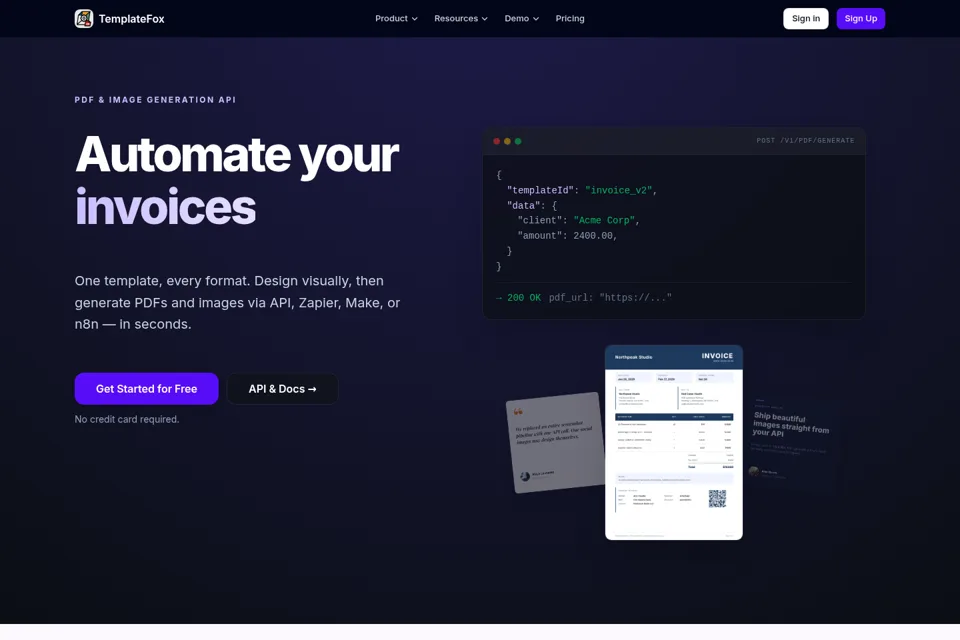The image size is (960, 640).
Task: Click the Ship beautiful images card
Action: point(792,444)
